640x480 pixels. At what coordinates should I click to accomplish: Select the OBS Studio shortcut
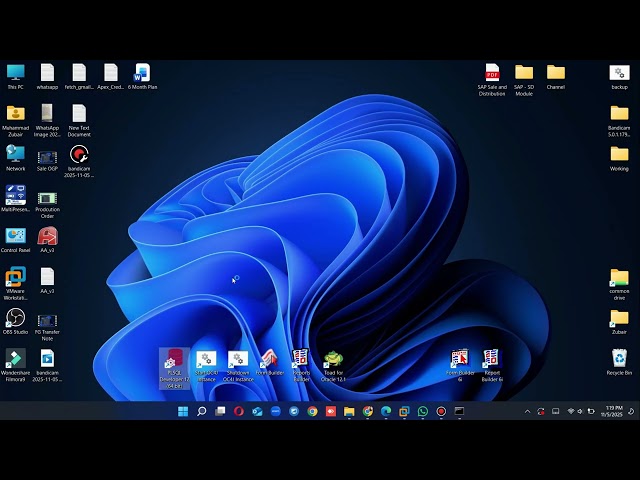pyautogui.click(x=16, y=322)
